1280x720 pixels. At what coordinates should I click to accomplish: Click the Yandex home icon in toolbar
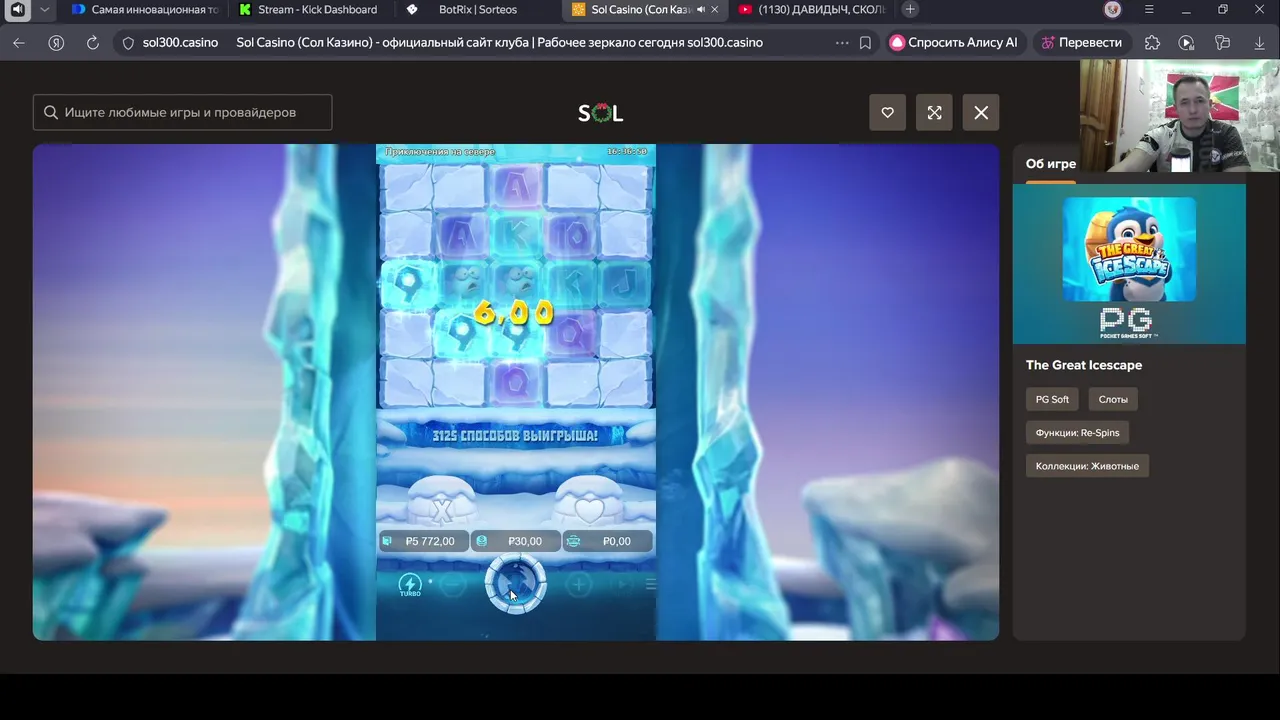point(56,43)
